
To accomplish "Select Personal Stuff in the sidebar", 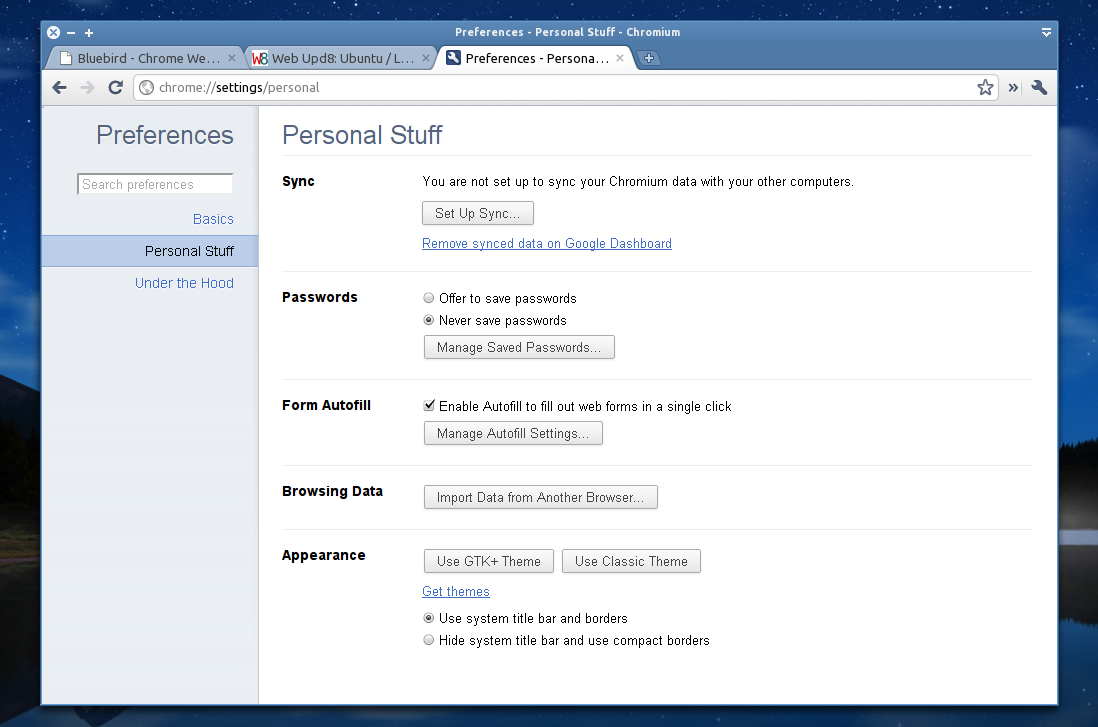I will tap(150, 251).
